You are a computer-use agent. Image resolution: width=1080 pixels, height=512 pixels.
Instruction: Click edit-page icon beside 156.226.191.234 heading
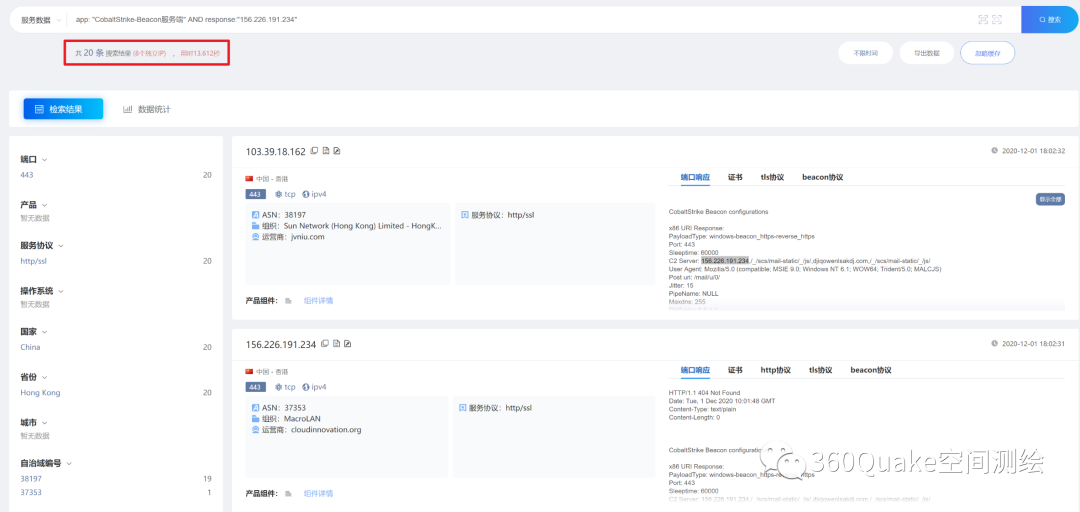click(348, 344)
